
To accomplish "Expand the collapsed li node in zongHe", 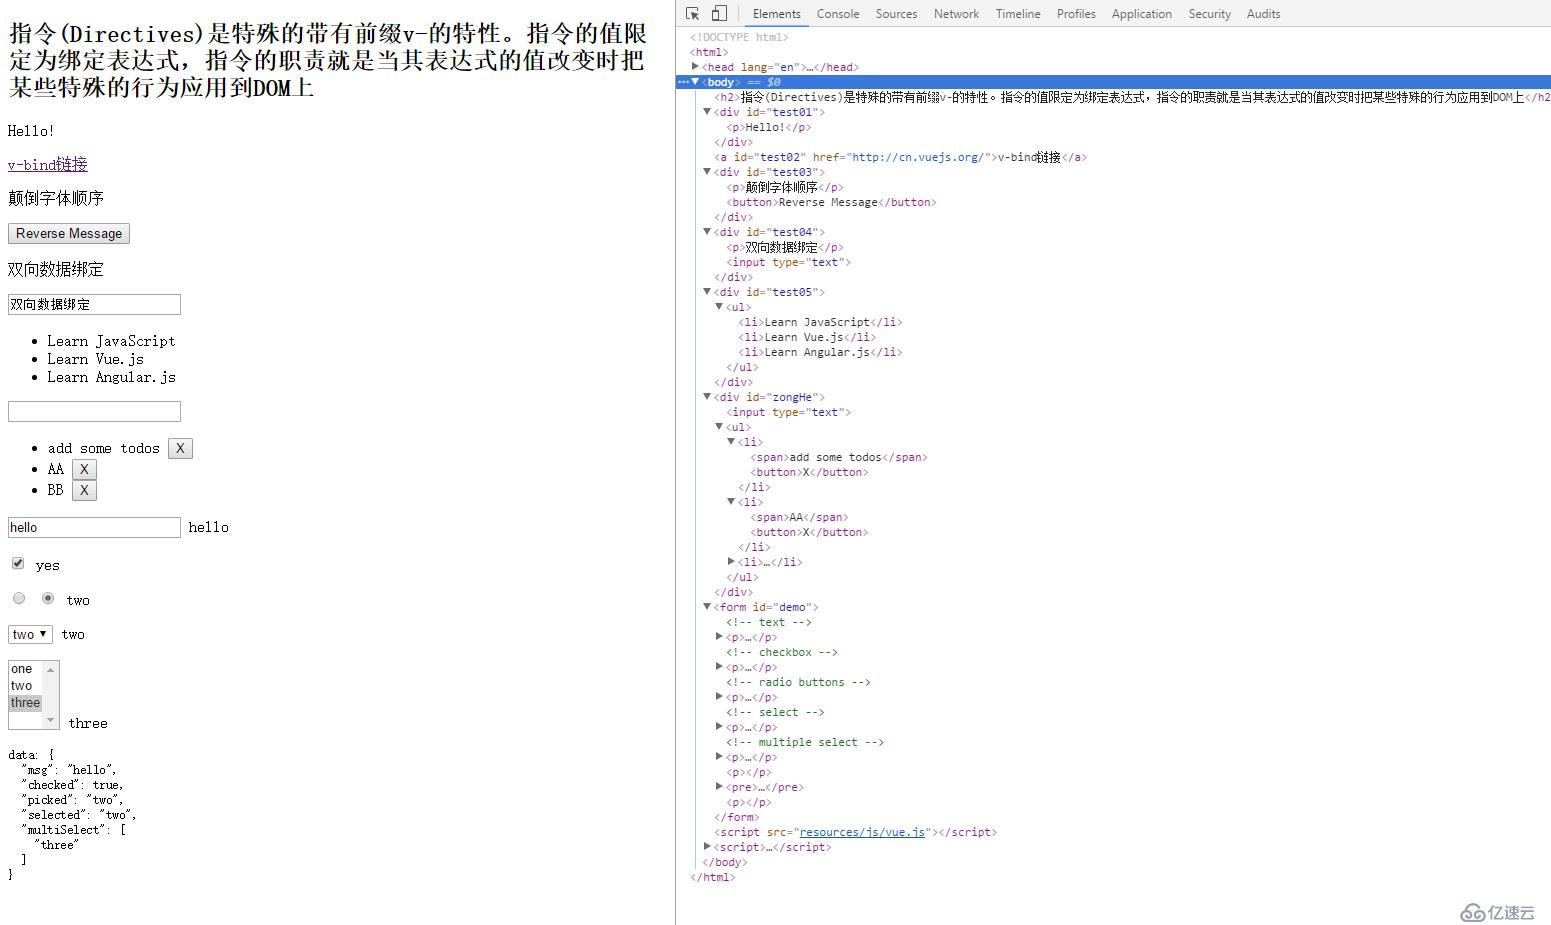I will 731,562.
